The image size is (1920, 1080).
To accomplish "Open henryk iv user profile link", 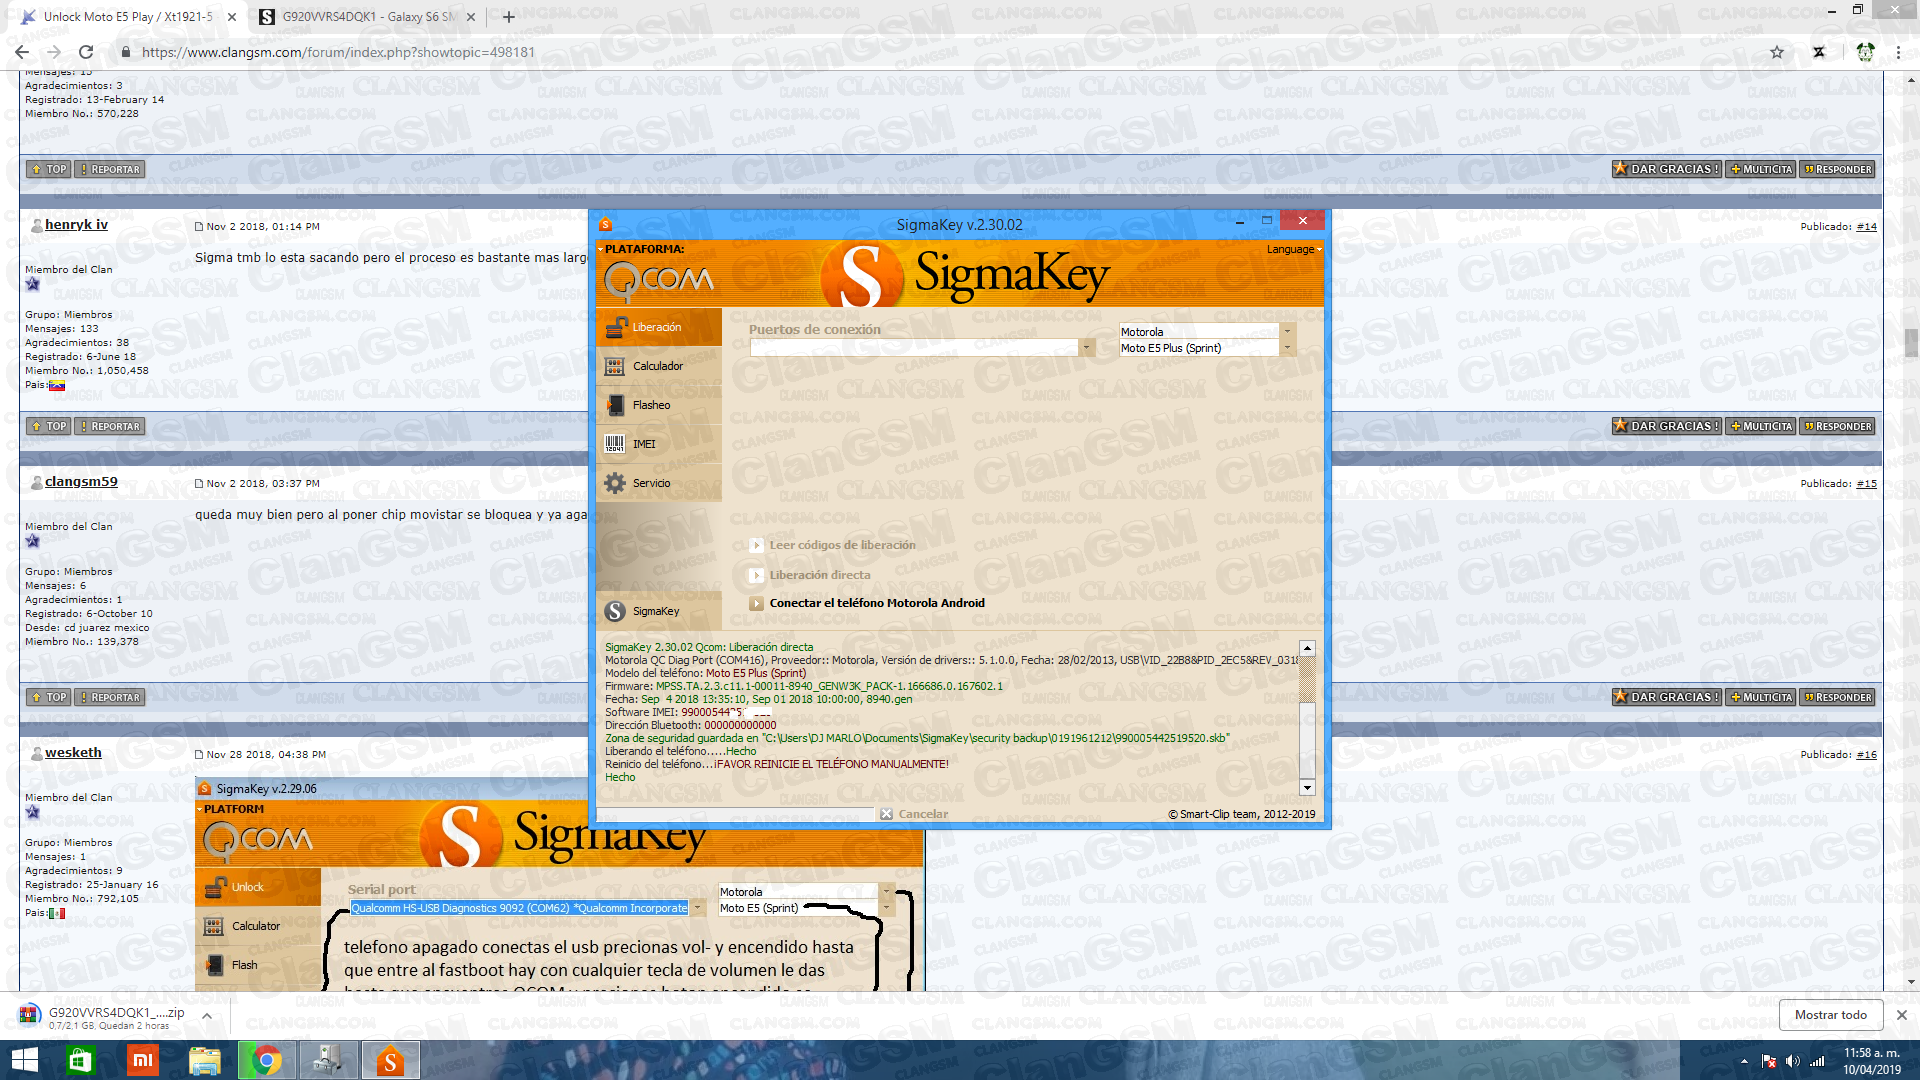I will pos(76,225).
